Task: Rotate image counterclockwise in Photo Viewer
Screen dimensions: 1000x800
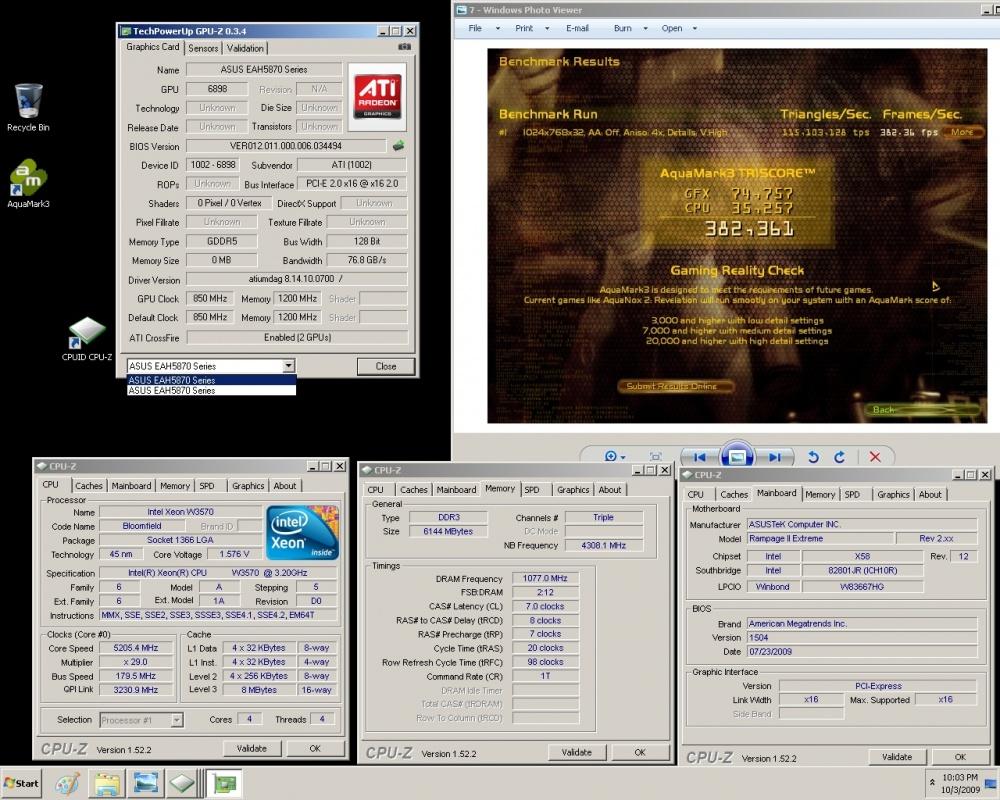Action: click(813, 457)
